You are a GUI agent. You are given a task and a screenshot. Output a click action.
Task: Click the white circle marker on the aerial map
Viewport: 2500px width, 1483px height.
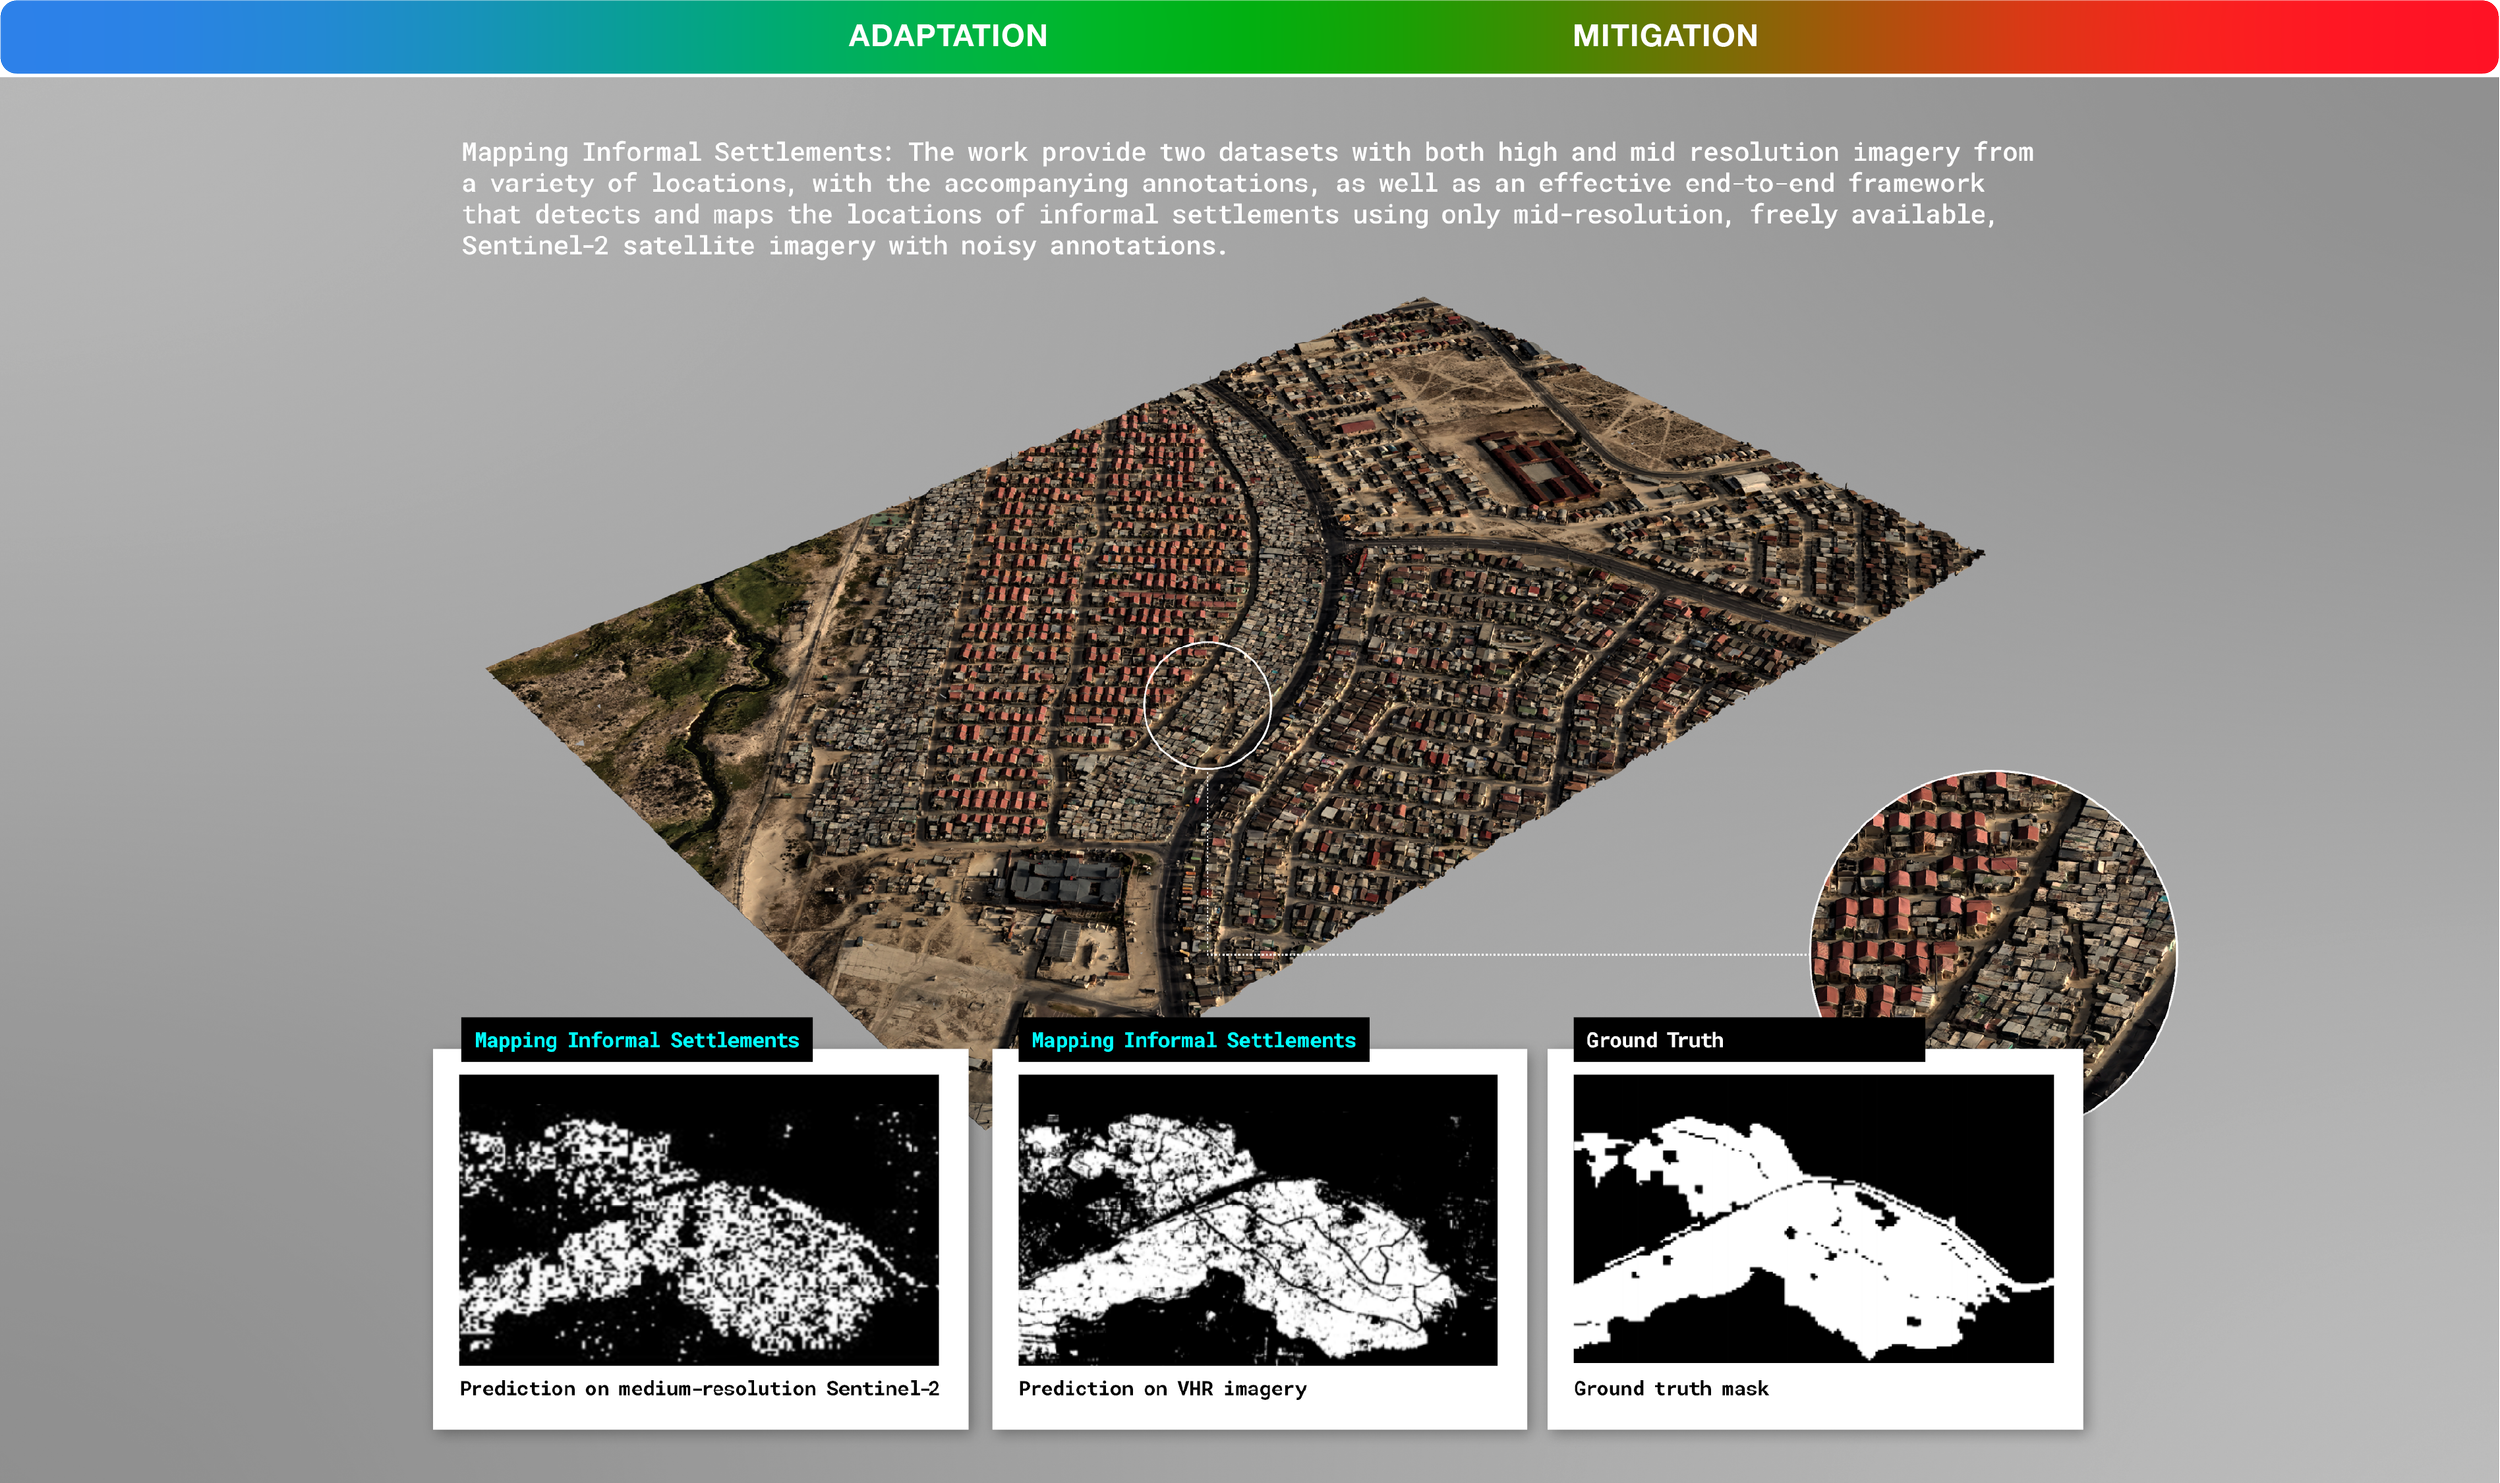pos(1207,705)
